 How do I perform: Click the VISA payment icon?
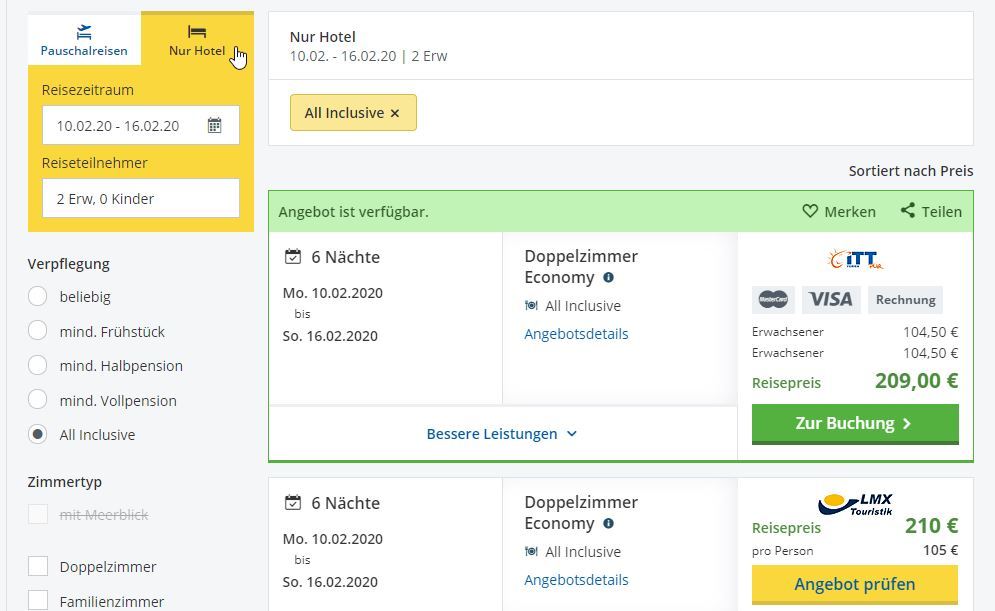tap(830, 299)
